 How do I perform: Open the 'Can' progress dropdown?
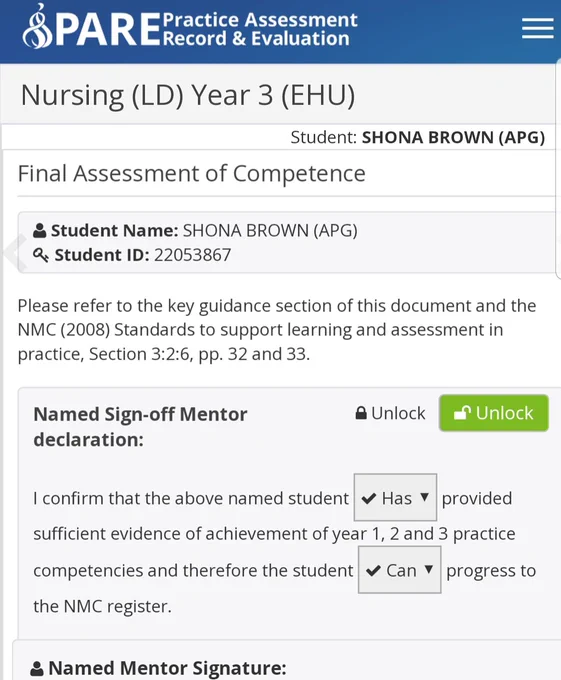point(399,569)
